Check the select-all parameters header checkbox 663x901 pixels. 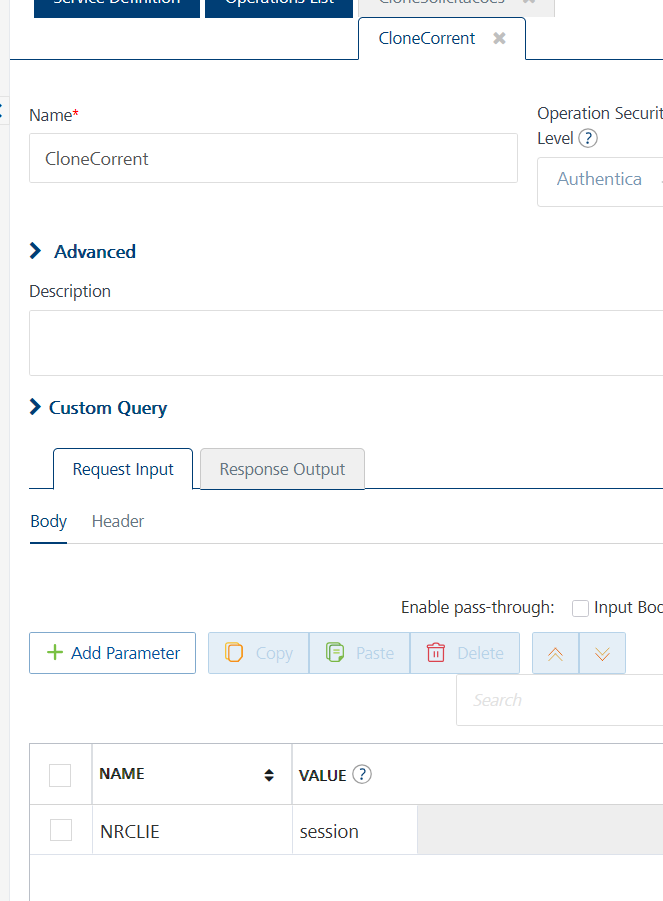pos(61,775)
